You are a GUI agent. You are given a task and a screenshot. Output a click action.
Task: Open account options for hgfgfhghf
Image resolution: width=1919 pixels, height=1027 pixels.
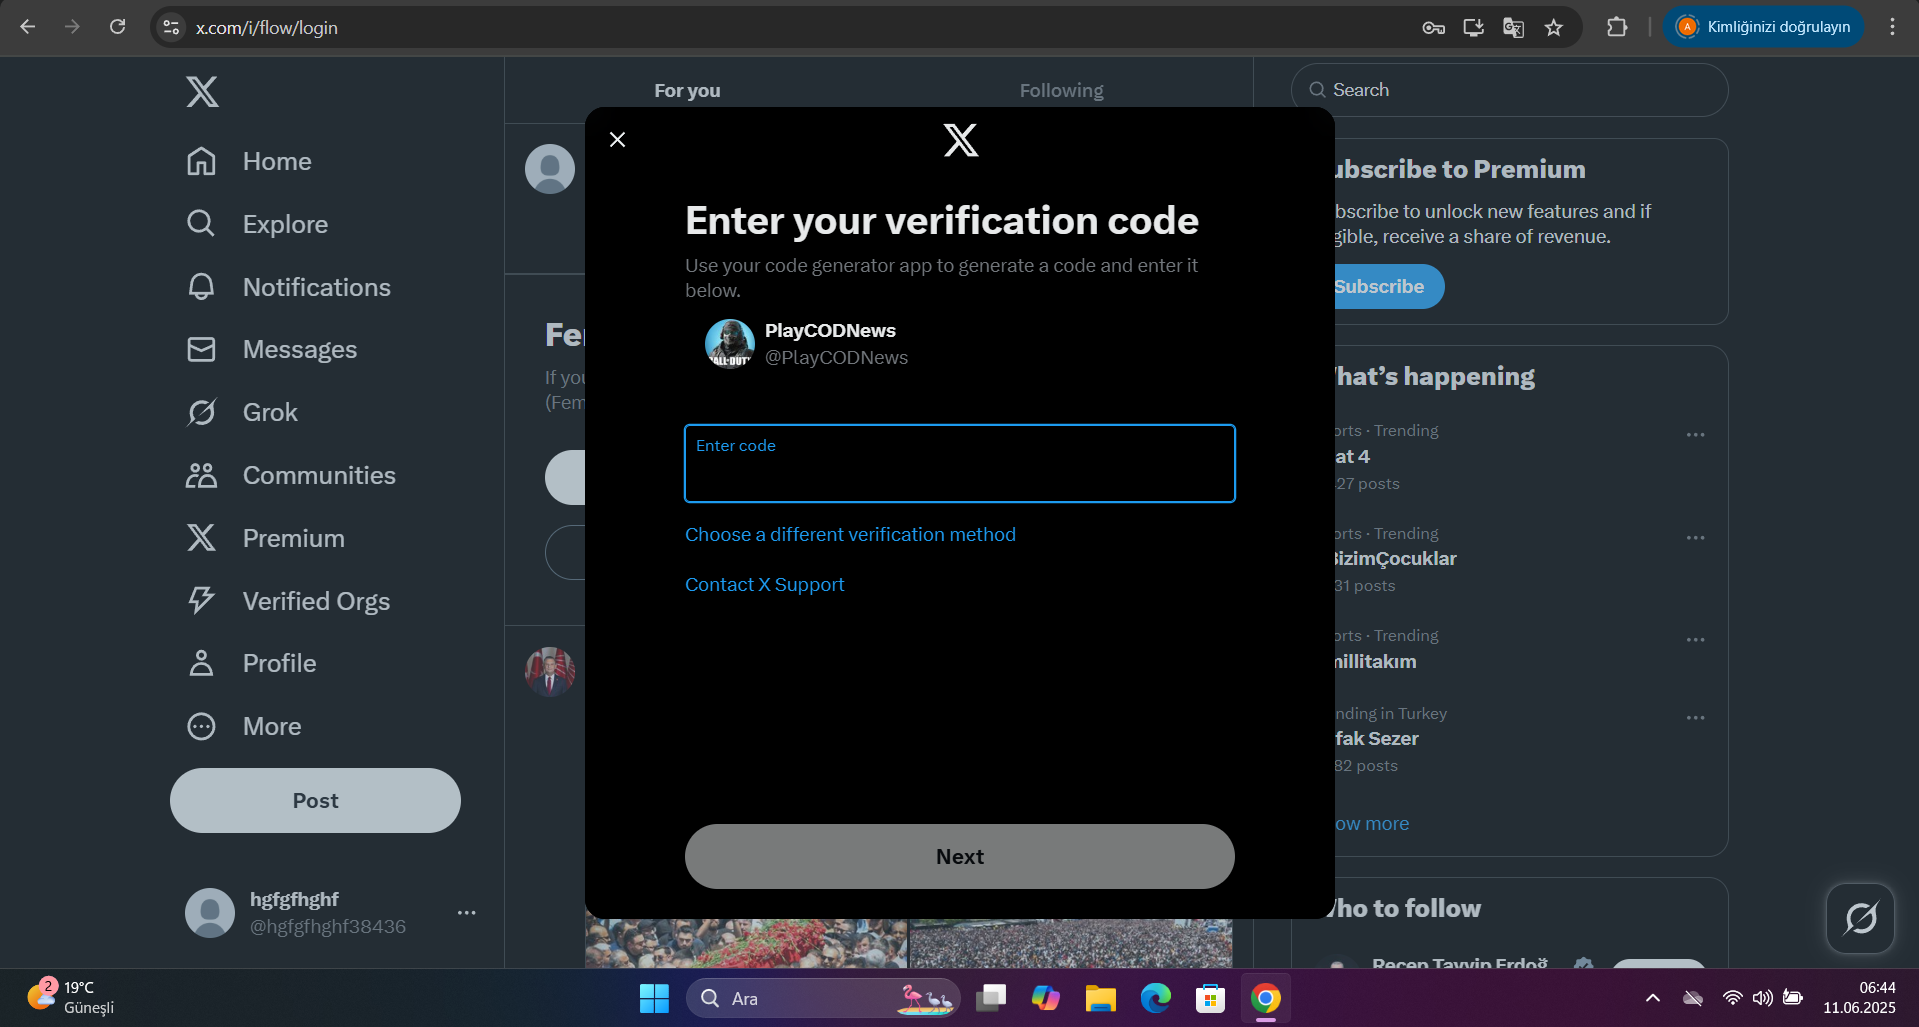click(466, 913)
